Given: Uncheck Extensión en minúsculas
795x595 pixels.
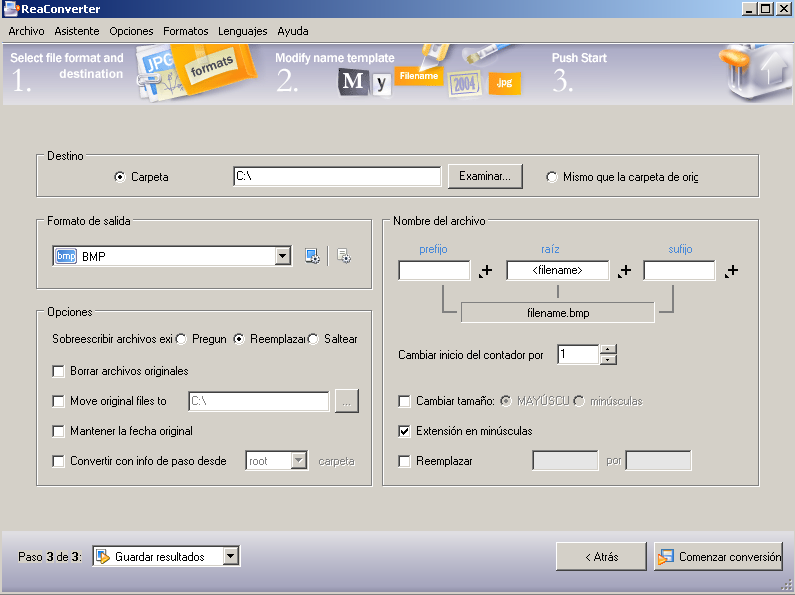Looking at the screenshot, I should point(404,431).
